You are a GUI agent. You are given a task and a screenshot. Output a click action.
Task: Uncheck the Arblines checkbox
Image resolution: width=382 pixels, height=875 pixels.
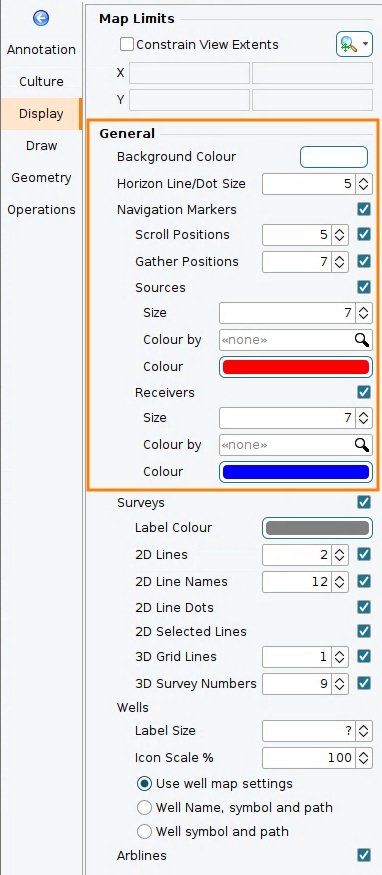pyautogui.click(x=364, y=855)
